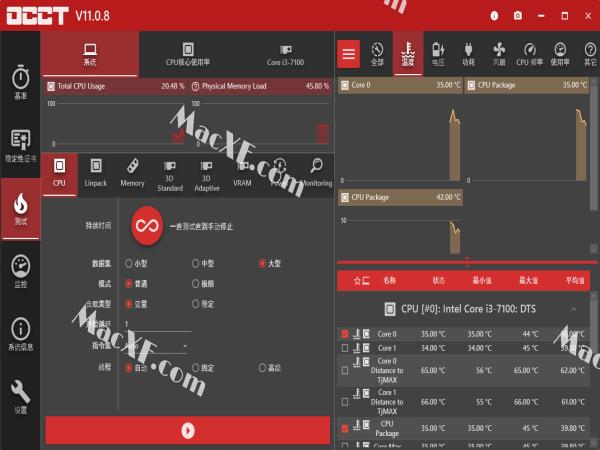
Task: Open the 指令集 Auto dropdown
Action: 156,346
